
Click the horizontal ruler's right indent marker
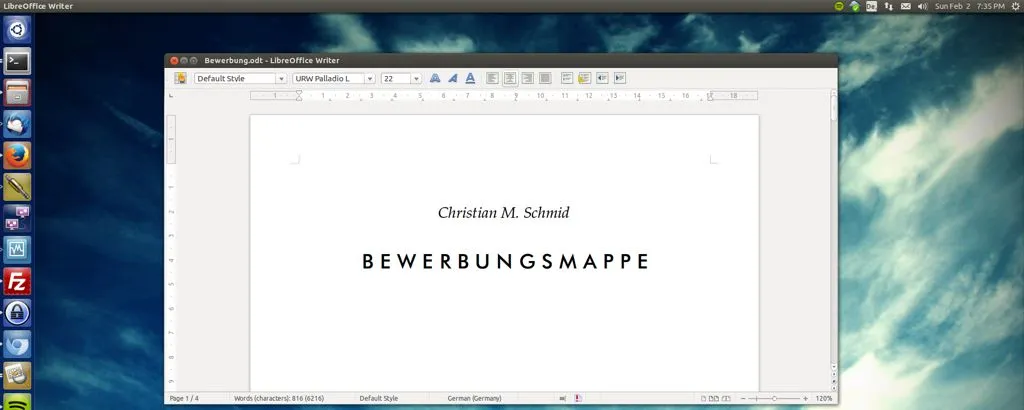pyautogui.click(x=710, y=97)
